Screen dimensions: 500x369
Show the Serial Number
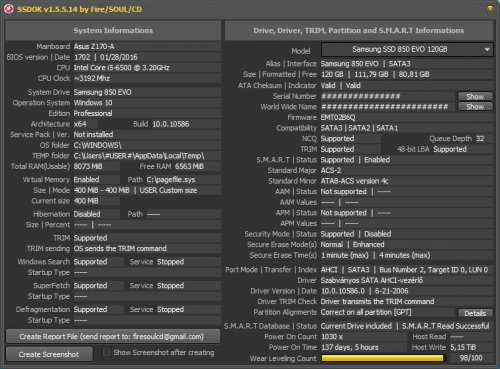(475, 96)
